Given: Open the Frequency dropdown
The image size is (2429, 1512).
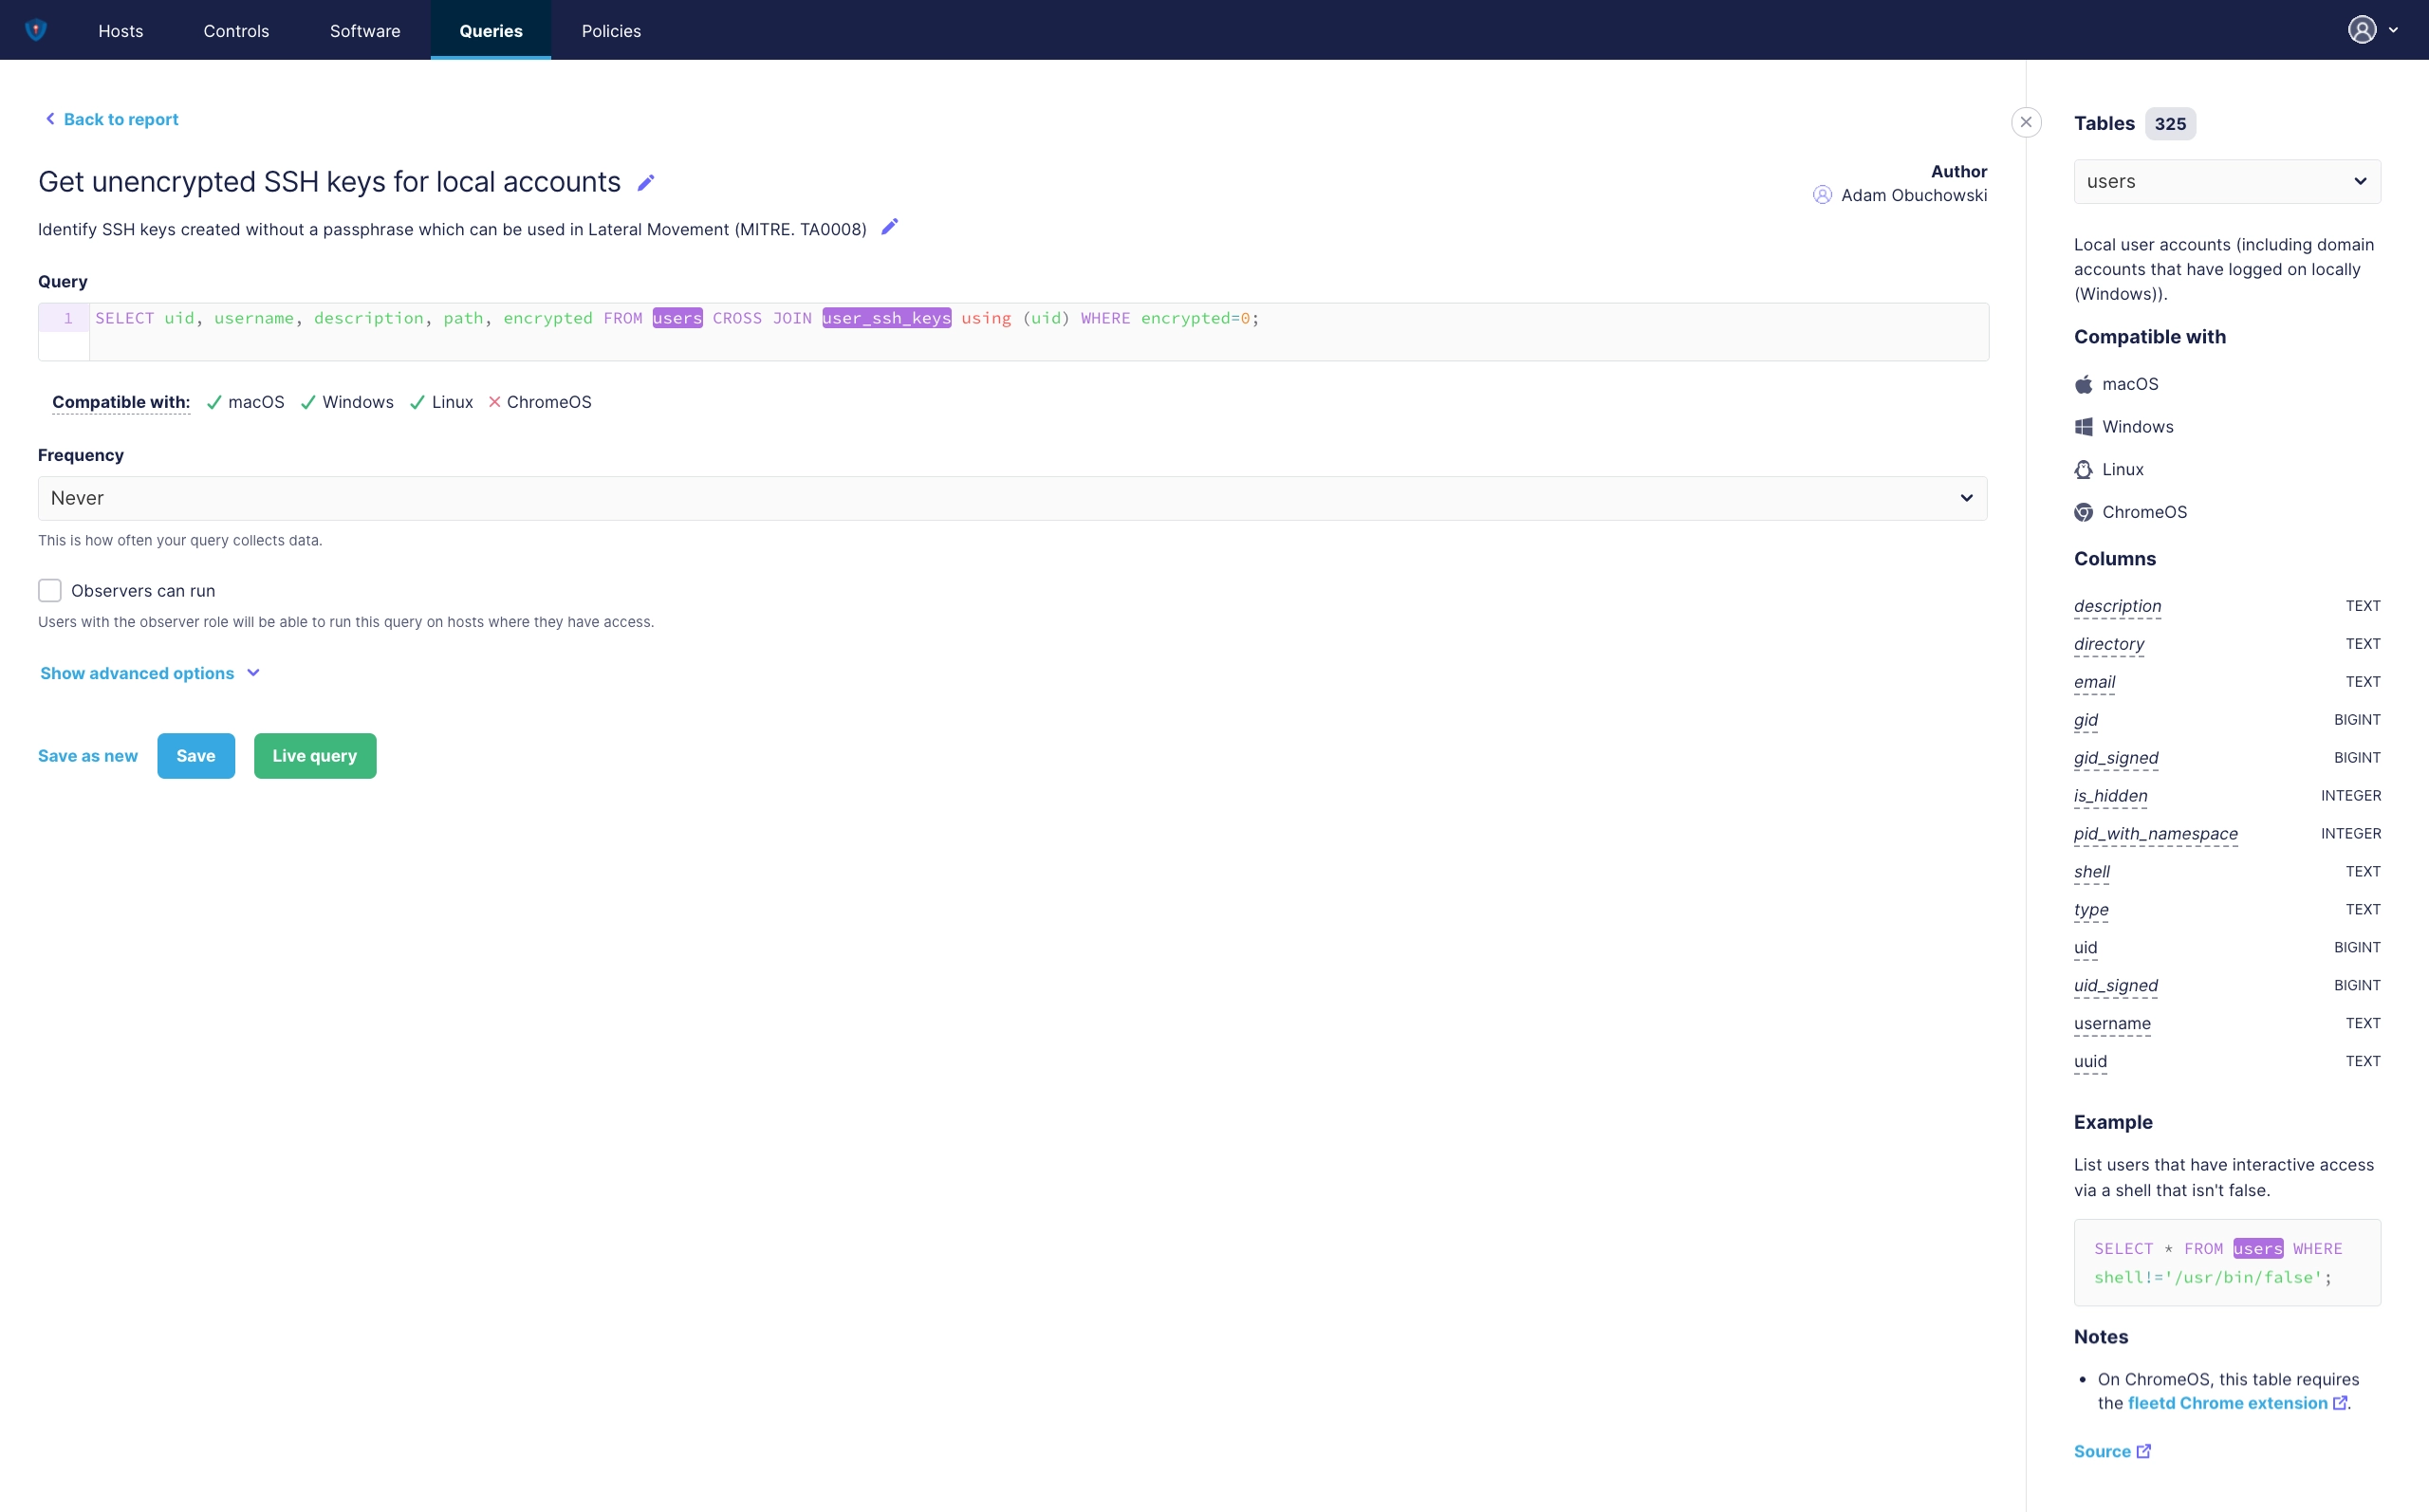Looking at the screenshot, I should point(1012,498).
